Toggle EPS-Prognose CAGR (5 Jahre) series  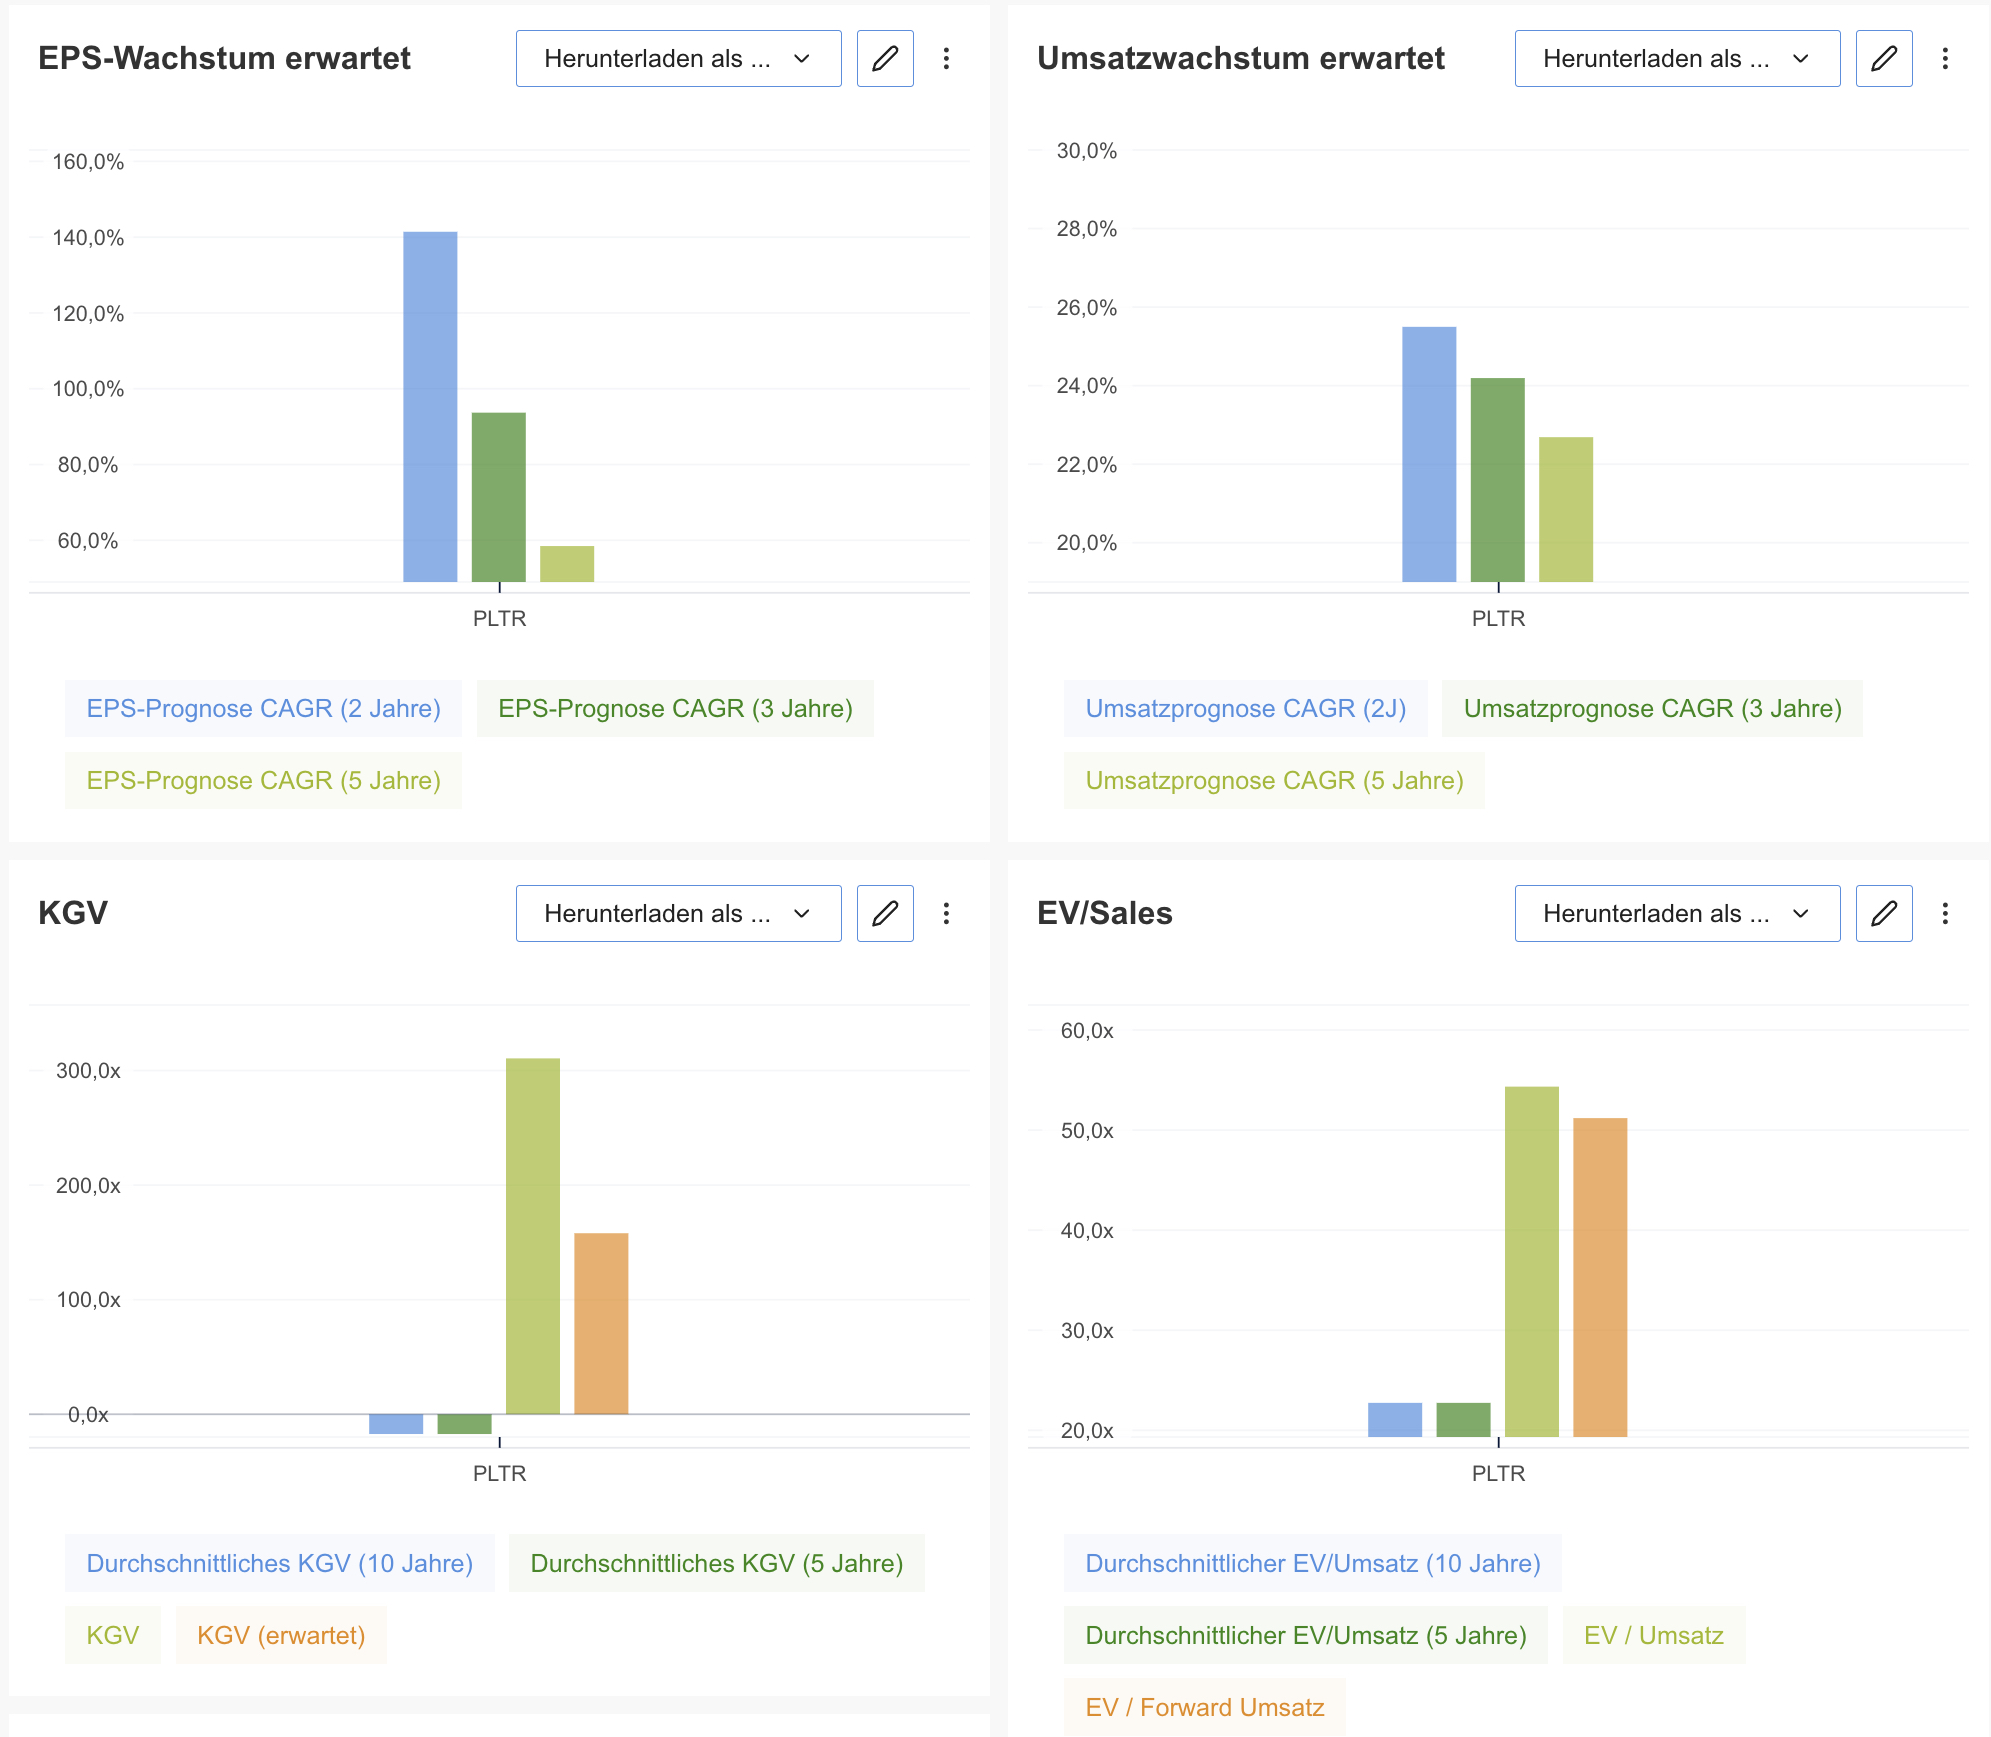point(264,780)
